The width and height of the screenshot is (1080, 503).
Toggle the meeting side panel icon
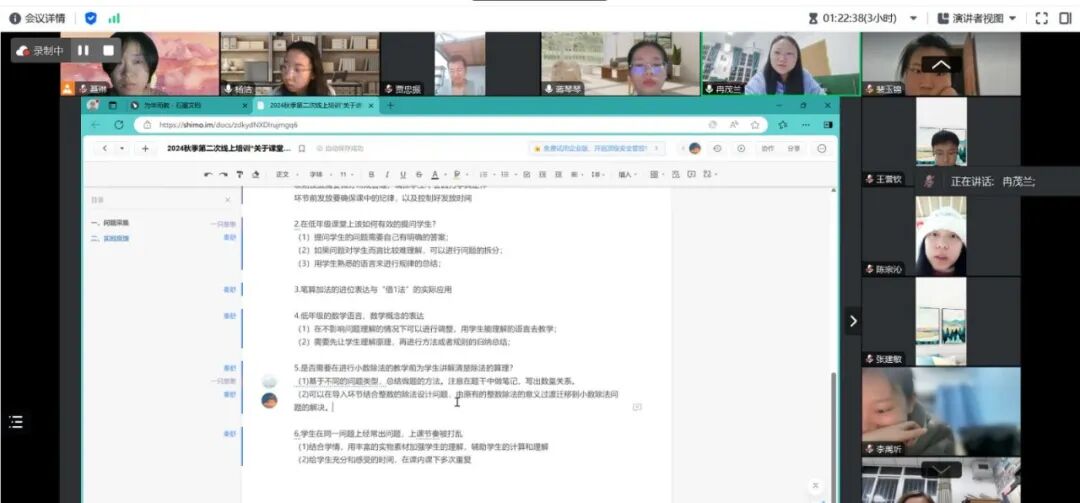[x=1065, y=19]
